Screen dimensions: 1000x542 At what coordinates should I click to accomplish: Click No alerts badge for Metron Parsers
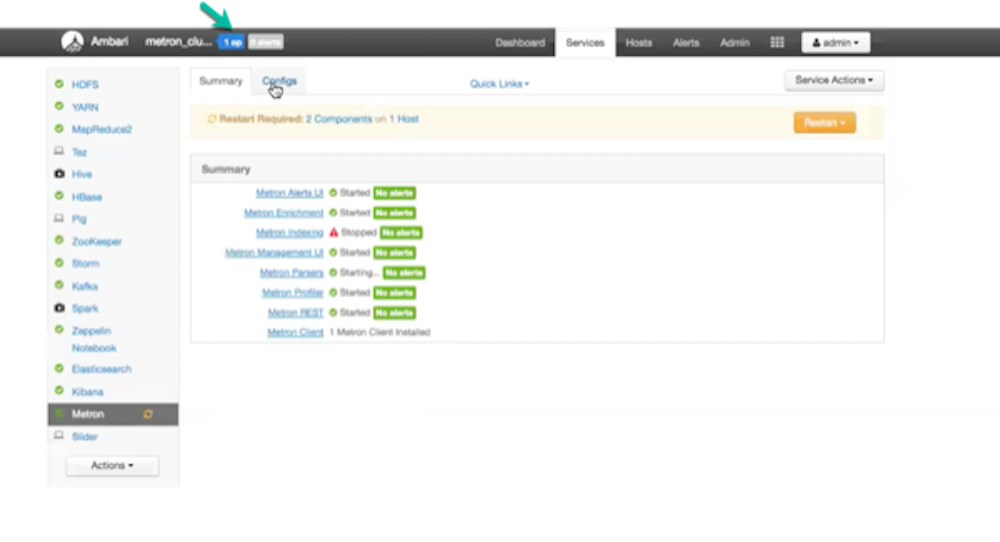point(404,272)
